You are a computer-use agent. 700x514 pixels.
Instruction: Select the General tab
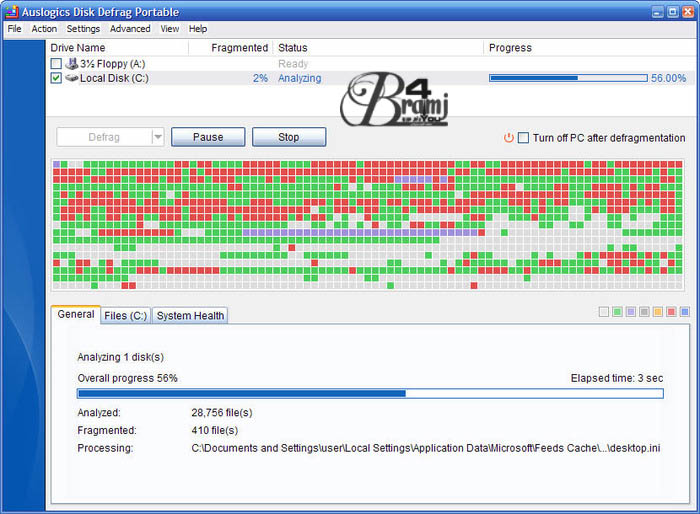(x=76, y=314)
